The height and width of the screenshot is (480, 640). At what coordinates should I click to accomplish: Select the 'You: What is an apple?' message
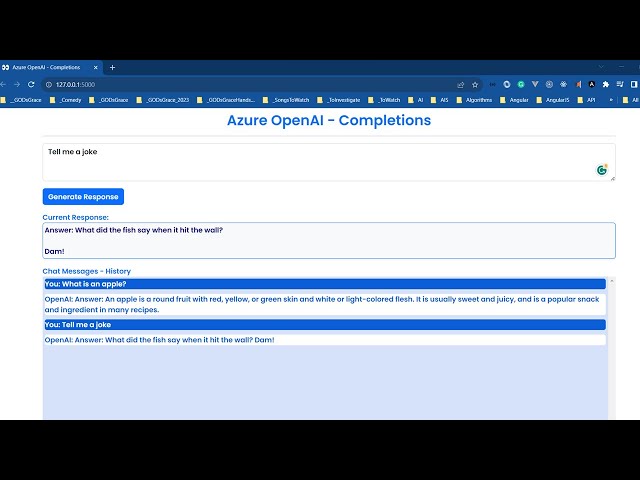coord(325,284)
